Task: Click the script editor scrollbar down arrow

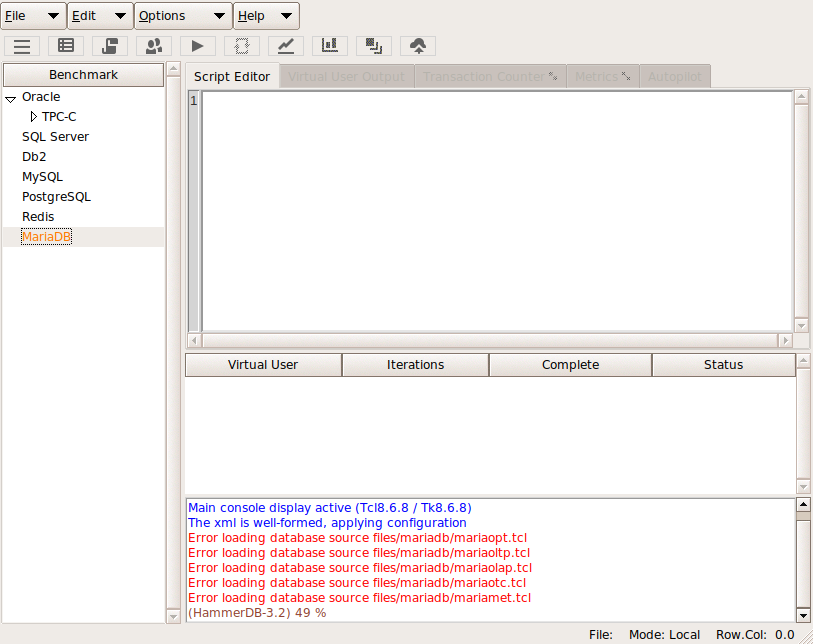Action: (x=801, y=326)
